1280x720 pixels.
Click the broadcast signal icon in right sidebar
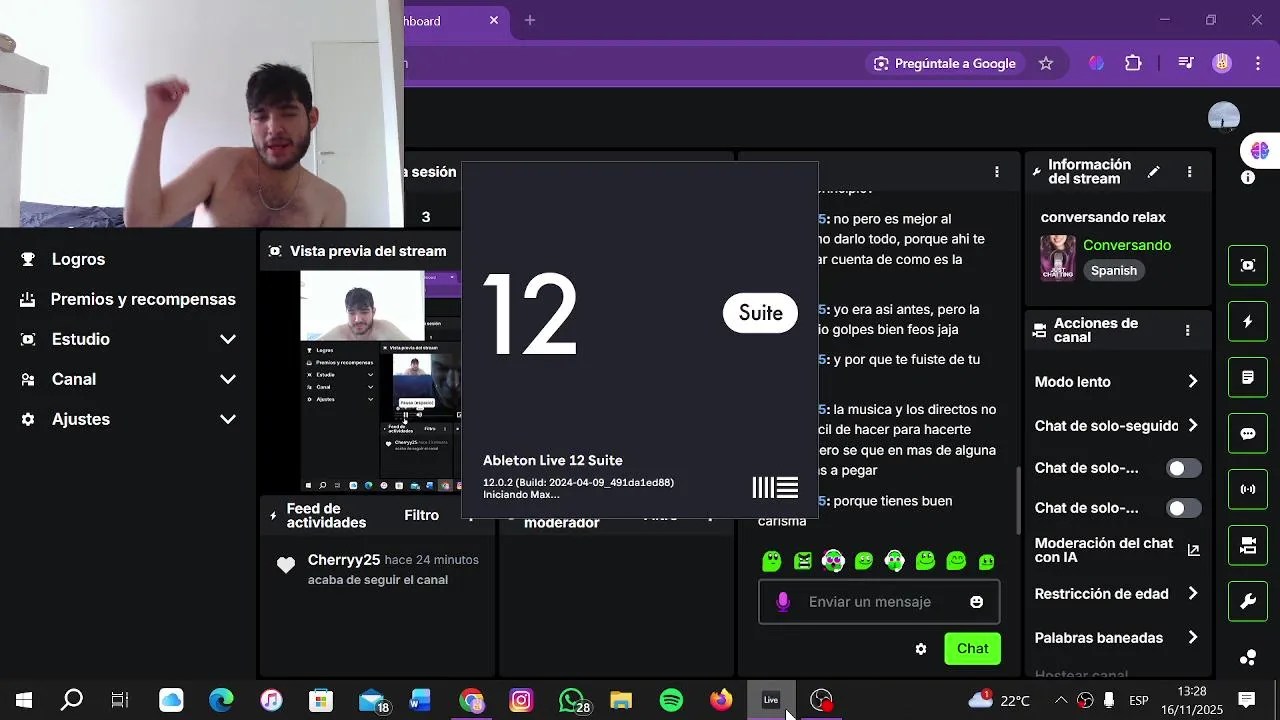pos(1248,489)
